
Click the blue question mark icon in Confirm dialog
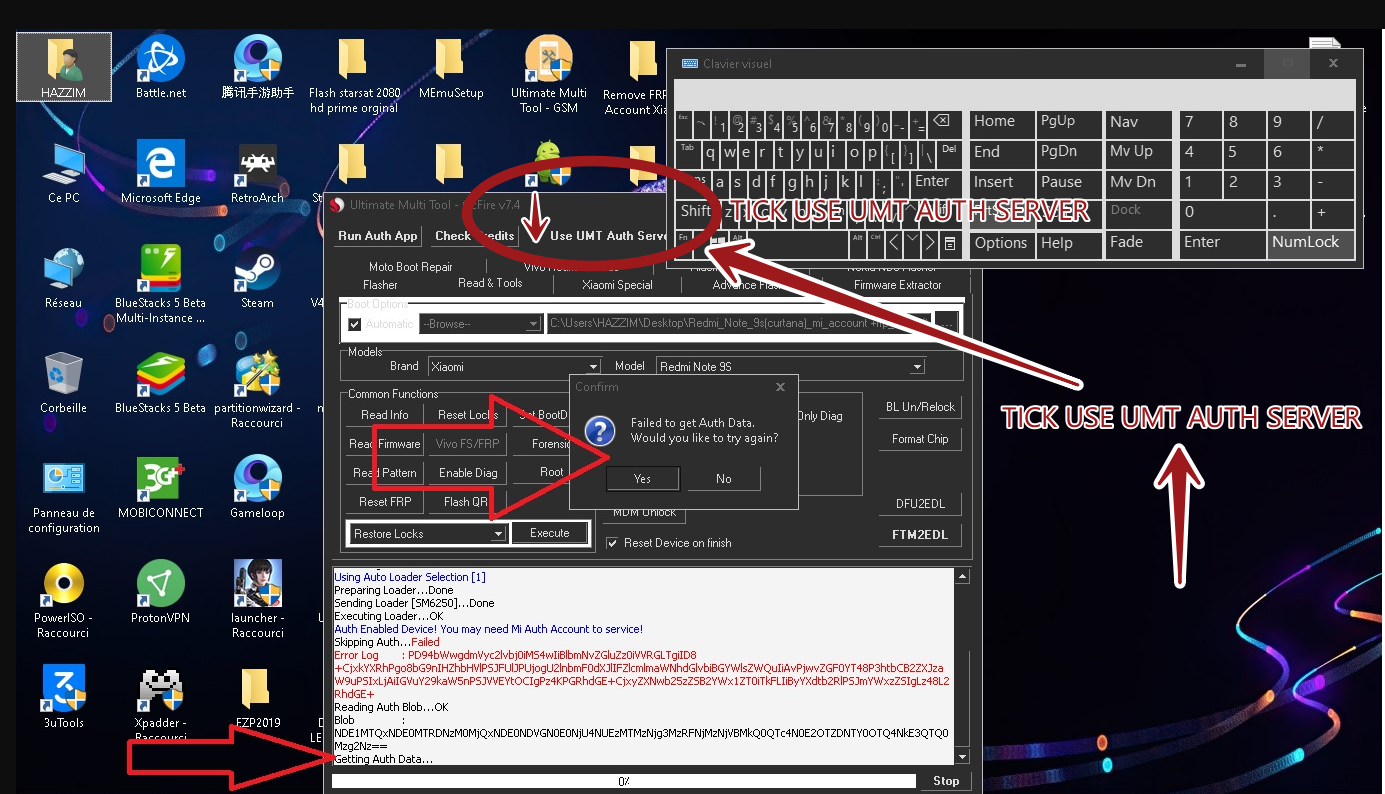(599, 431)
